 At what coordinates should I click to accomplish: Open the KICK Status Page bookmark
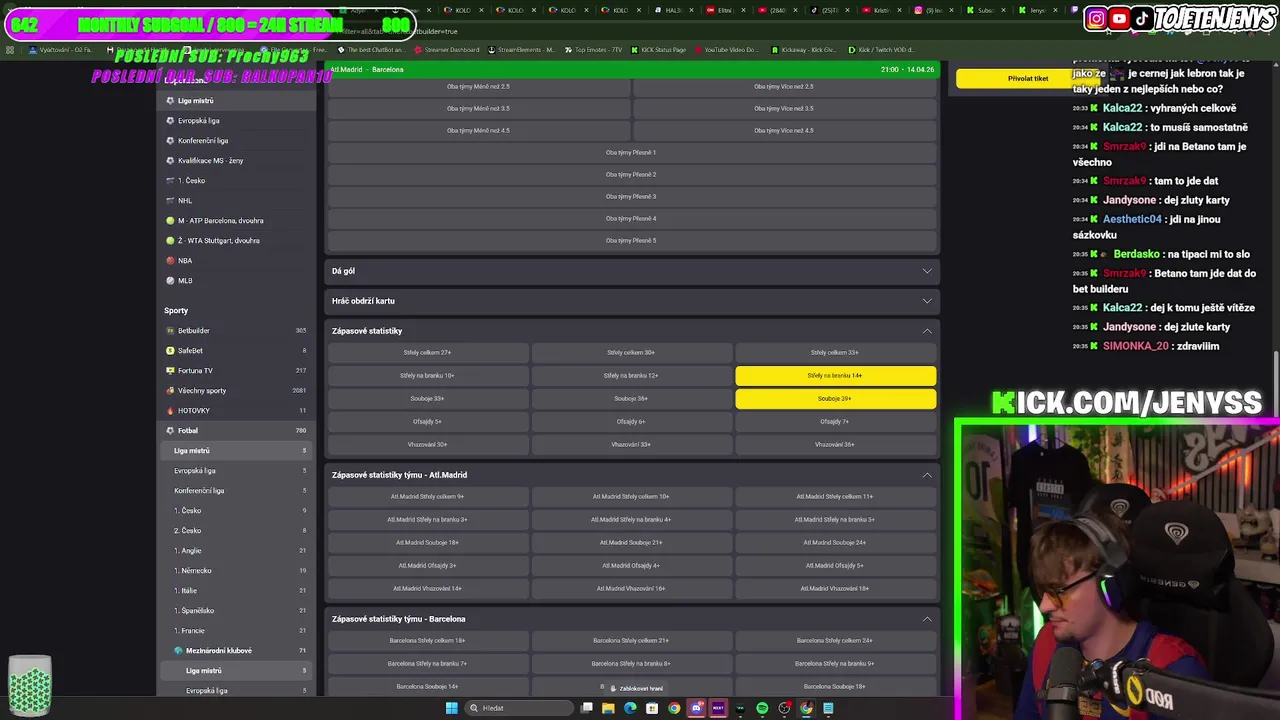coord(657,50)
